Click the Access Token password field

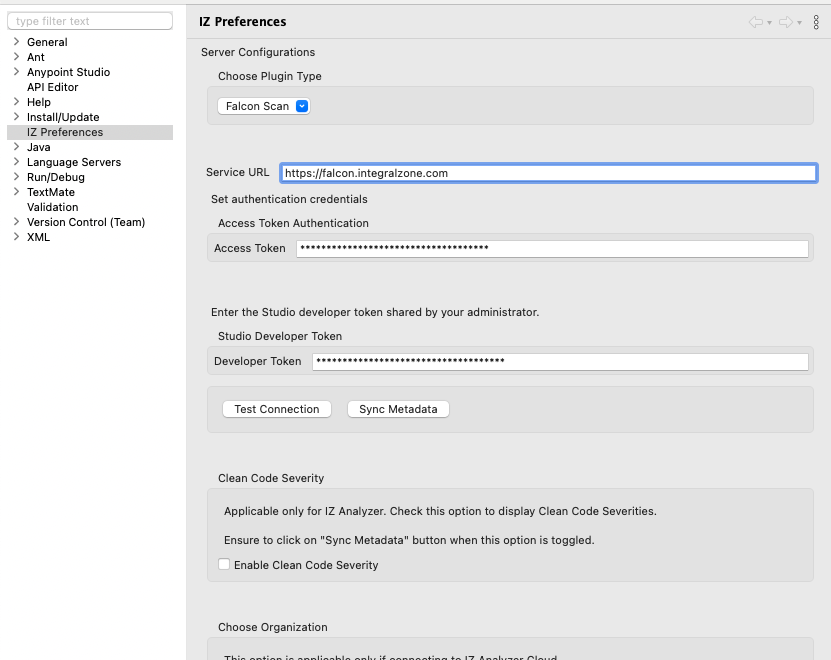552,248
